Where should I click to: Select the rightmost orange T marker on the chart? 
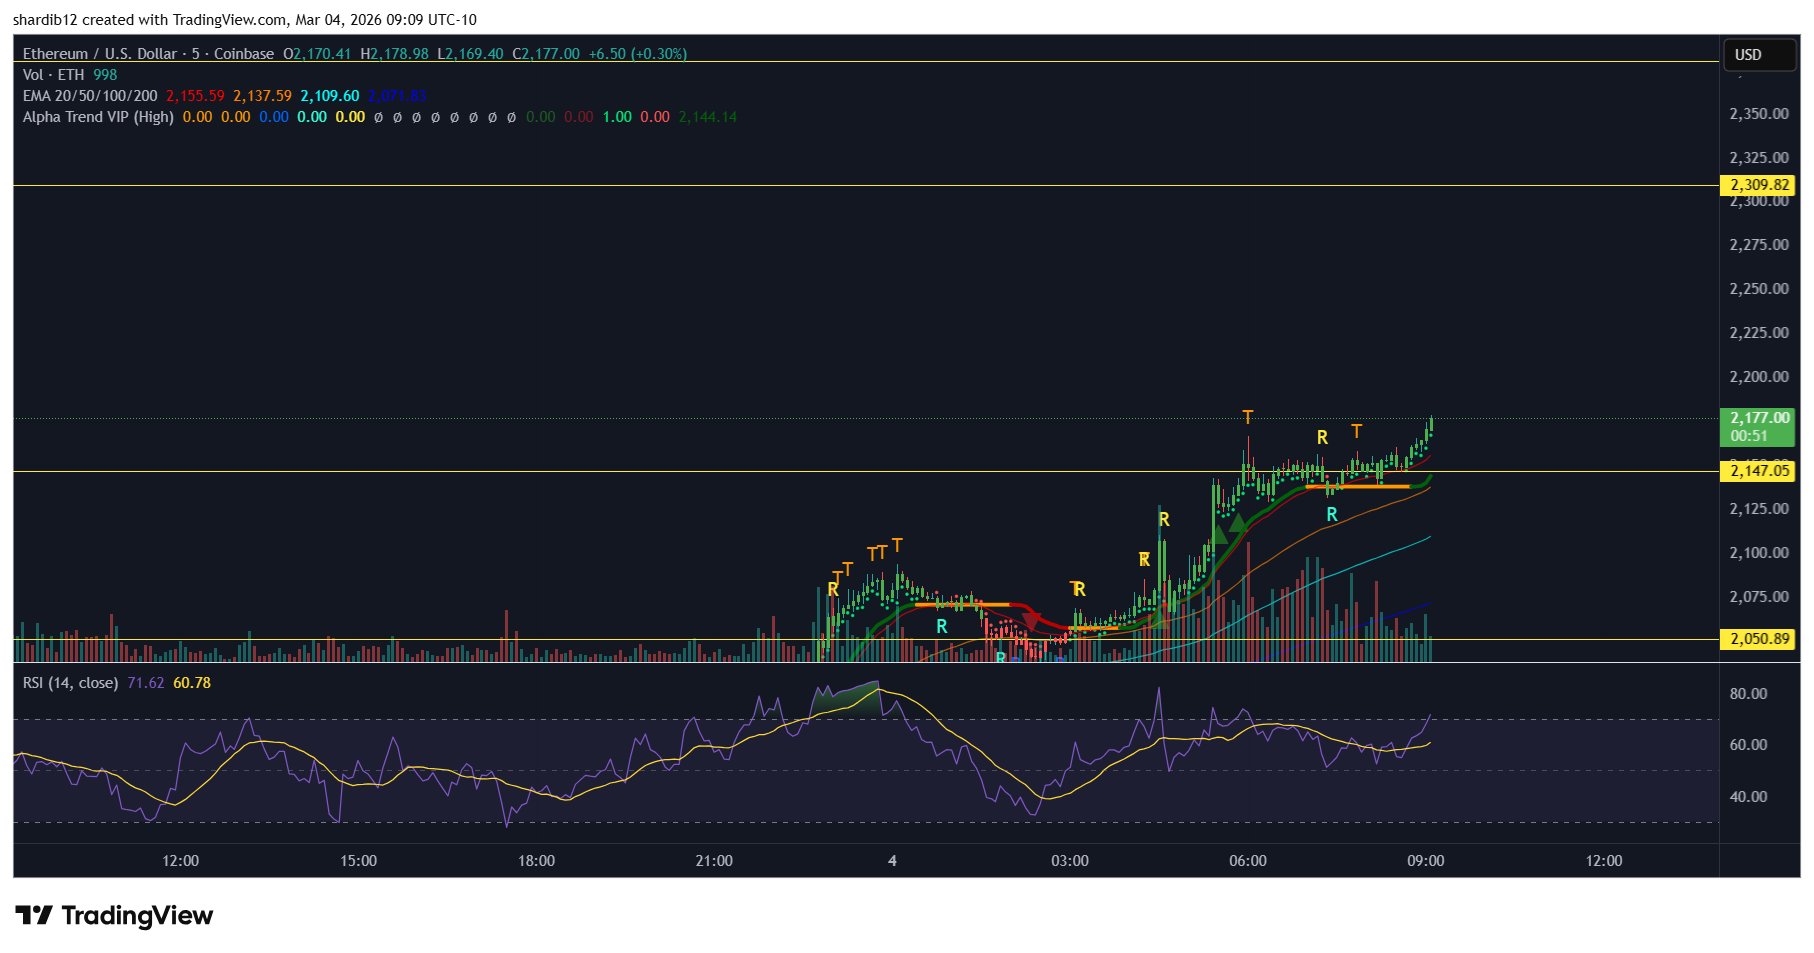point(1356,431)
